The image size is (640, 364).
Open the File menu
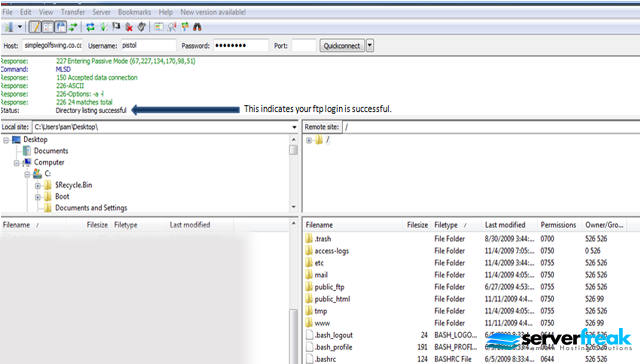coord(7,12)
